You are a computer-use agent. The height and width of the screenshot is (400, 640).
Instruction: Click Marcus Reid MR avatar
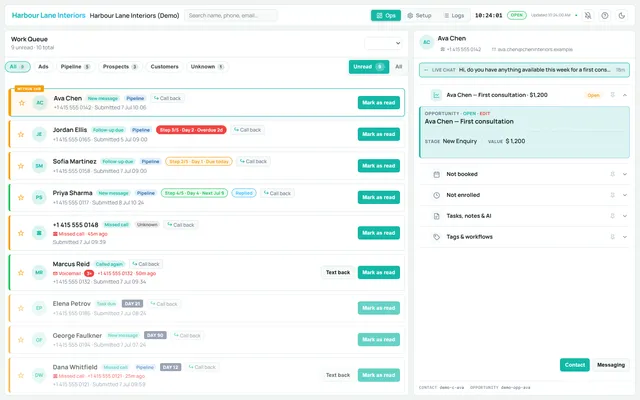39,273
